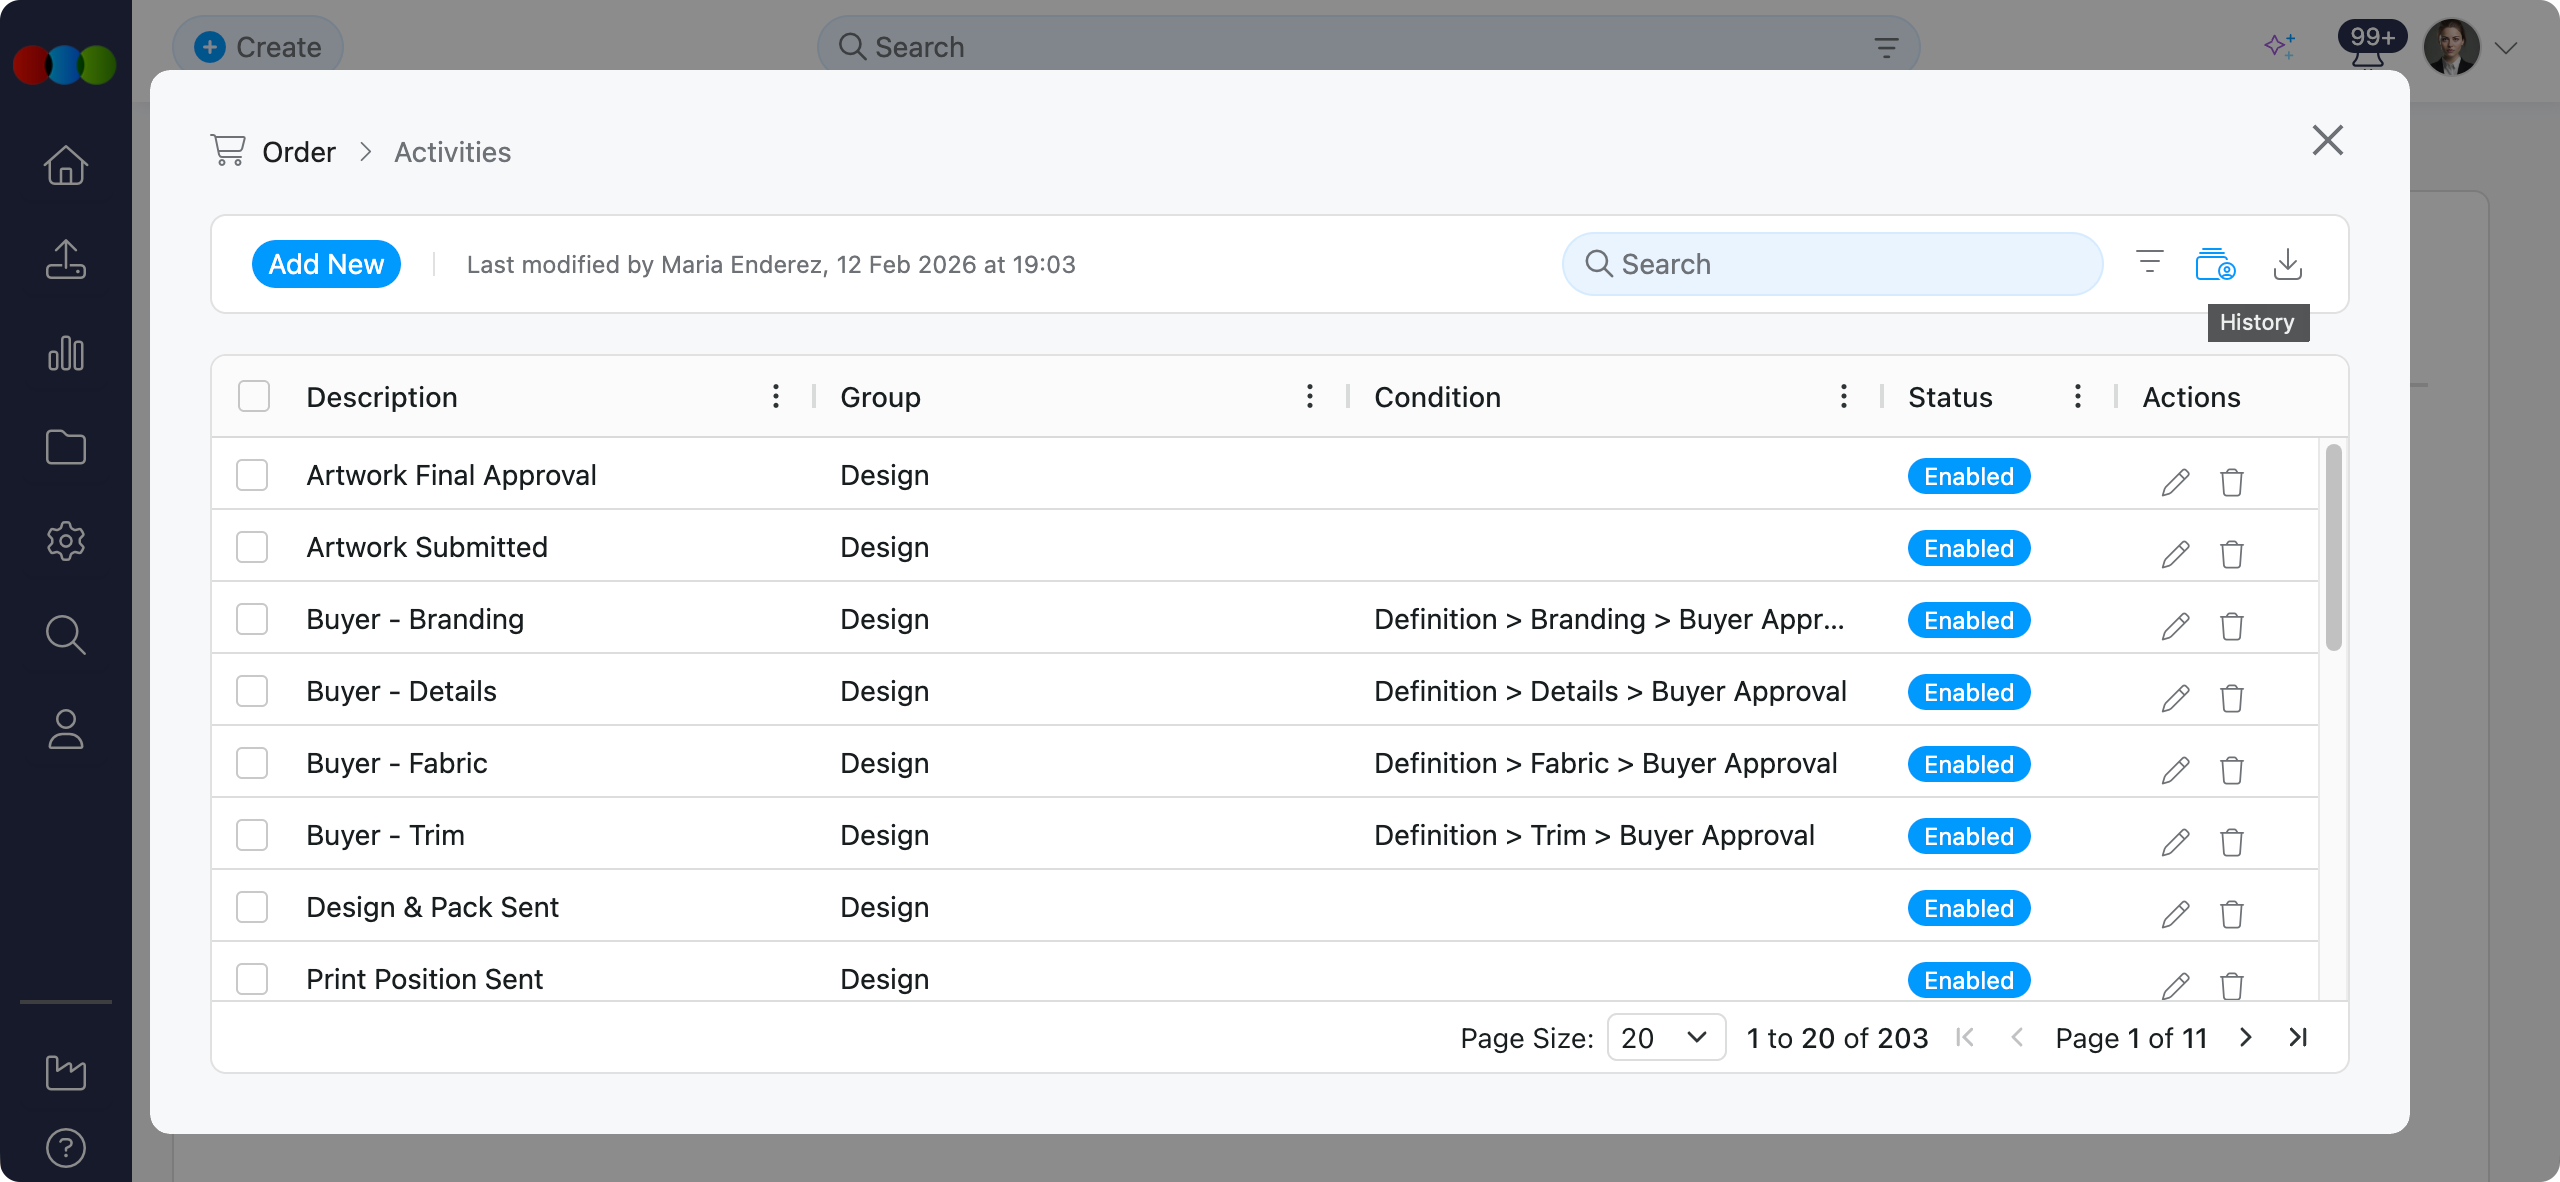The height and width of the screenshot is (1182, 2560).
Task: Go to the Order breadcrumb
Action: tap(298, 152)
